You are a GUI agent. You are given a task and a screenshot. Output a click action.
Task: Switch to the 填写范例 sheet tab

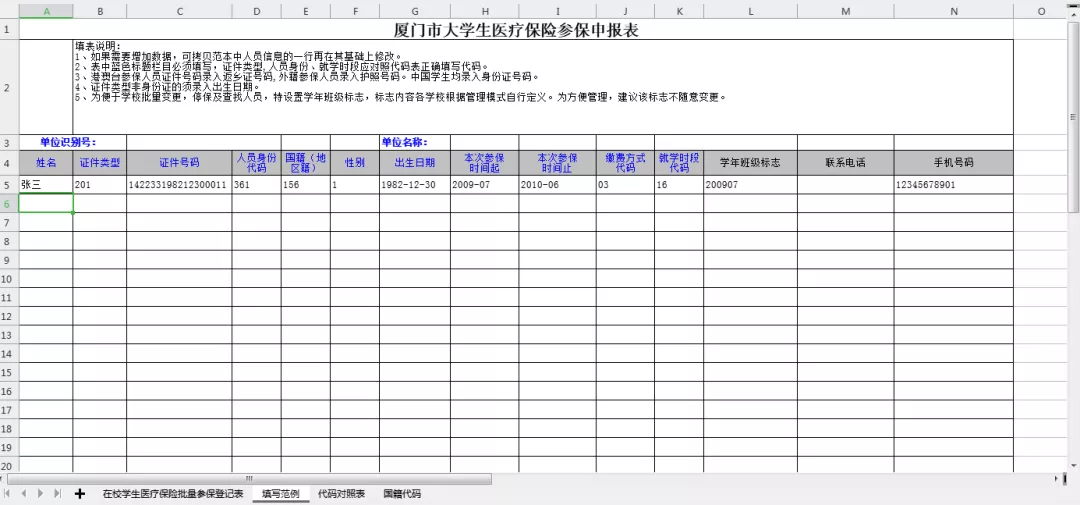click(x=281, y=494)
